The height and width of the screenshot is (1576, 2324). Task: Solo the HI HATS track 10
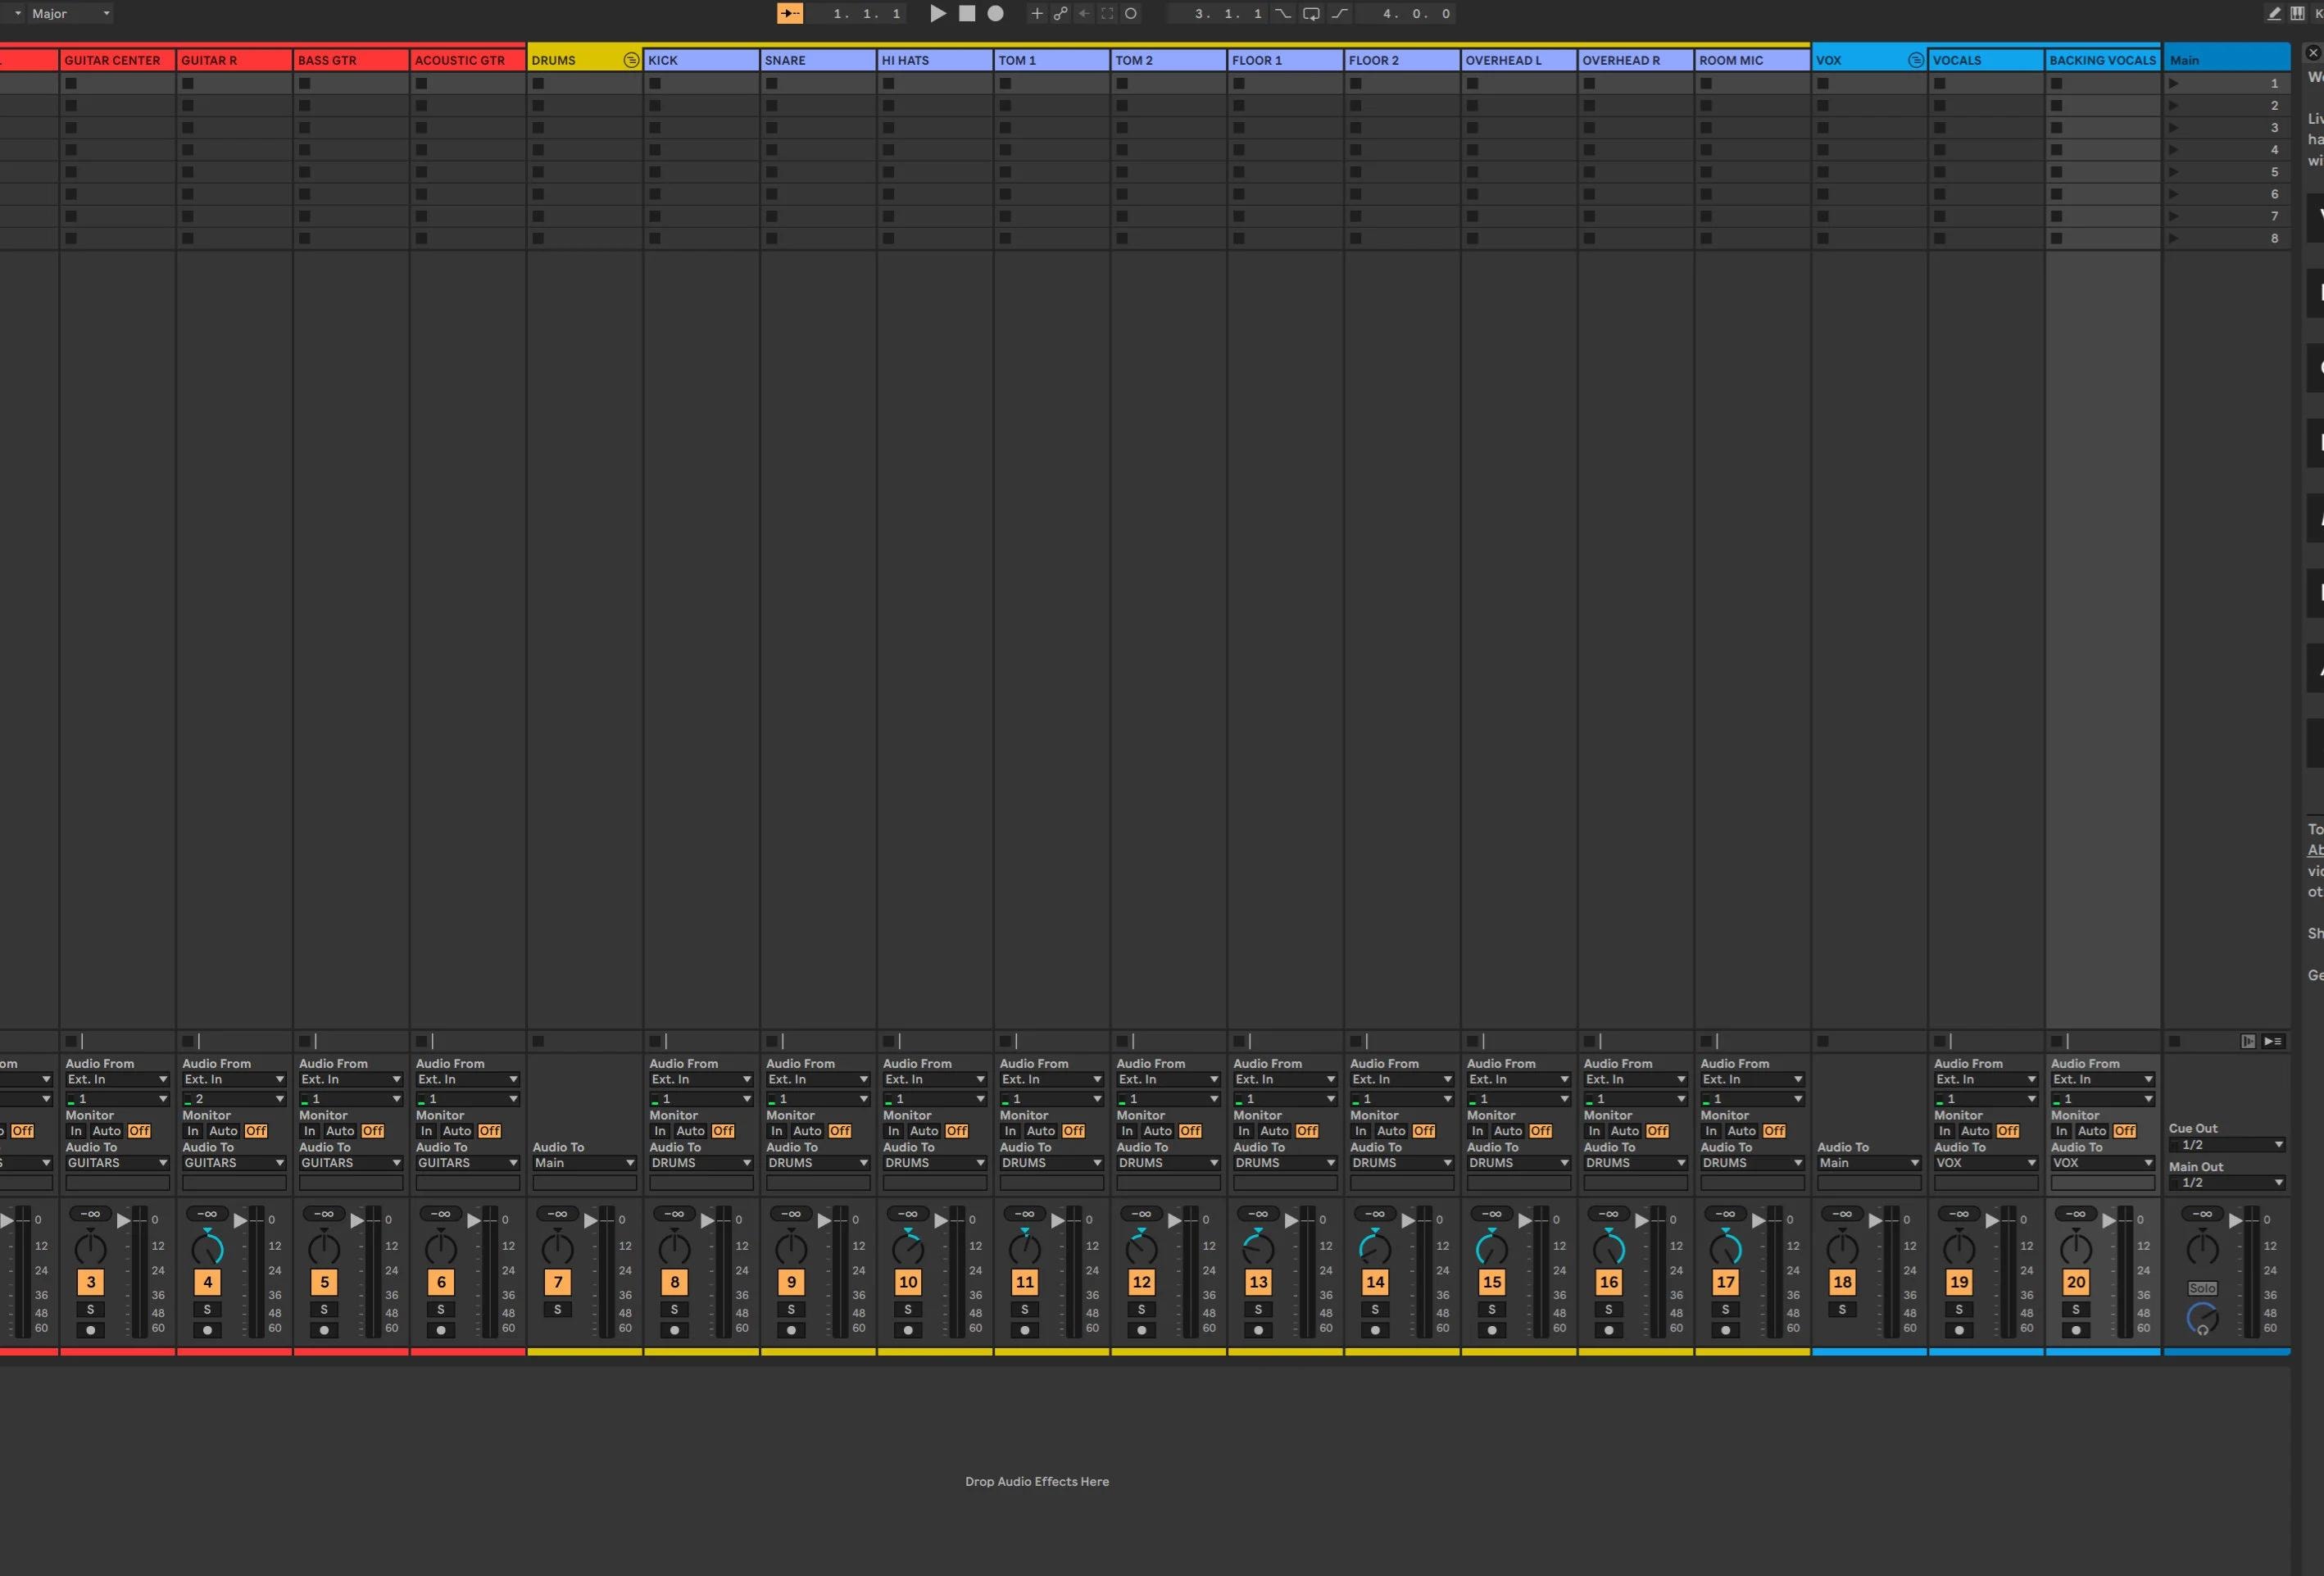coord(908,1309)
